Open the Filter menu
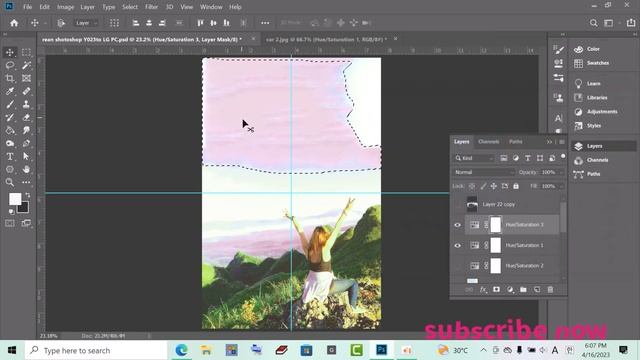The width and height of the screenshot is (640, 360). click(151, 7)
